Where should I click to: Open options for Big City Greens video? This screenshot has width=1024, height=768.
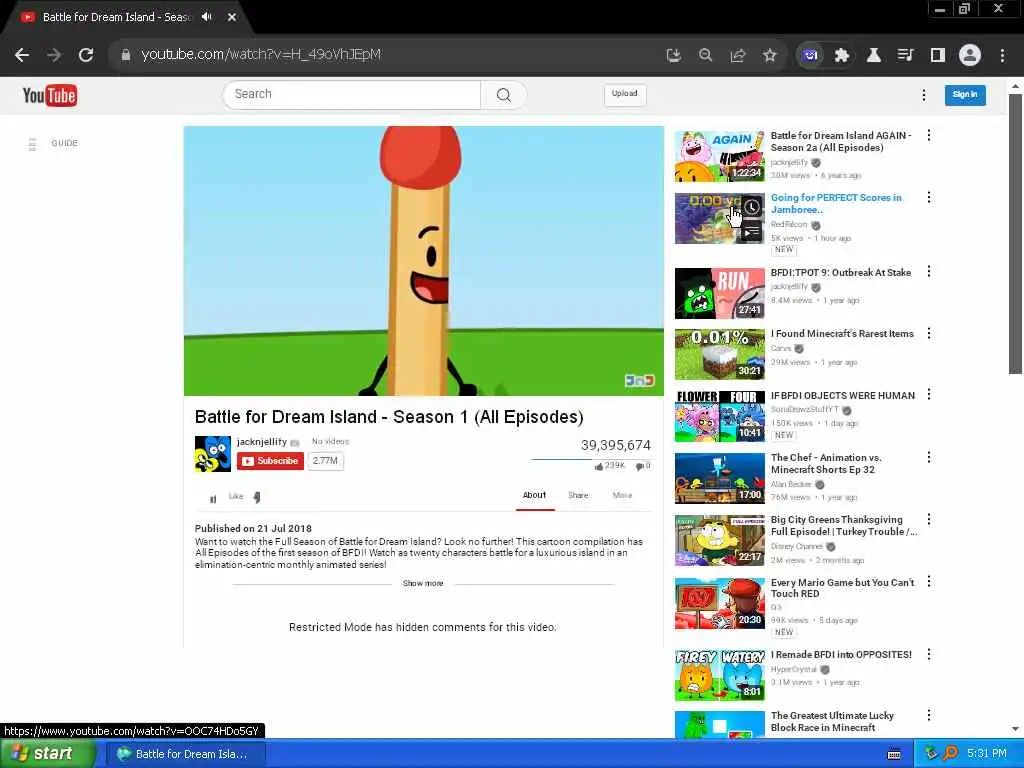tap(929, 519)
